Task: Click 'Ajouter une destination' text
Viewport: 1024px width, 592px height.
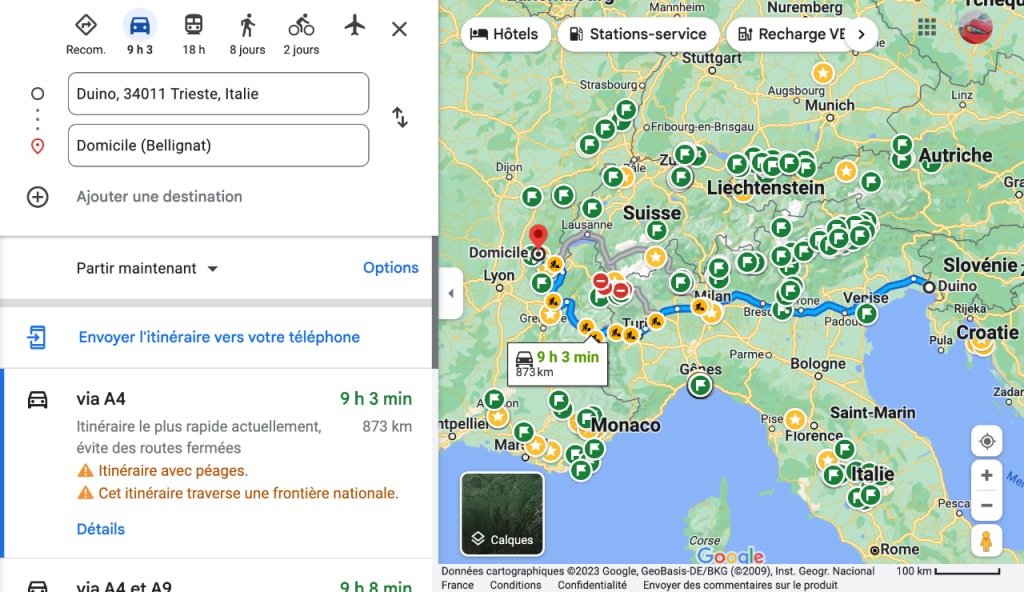Action: (159, 197)
